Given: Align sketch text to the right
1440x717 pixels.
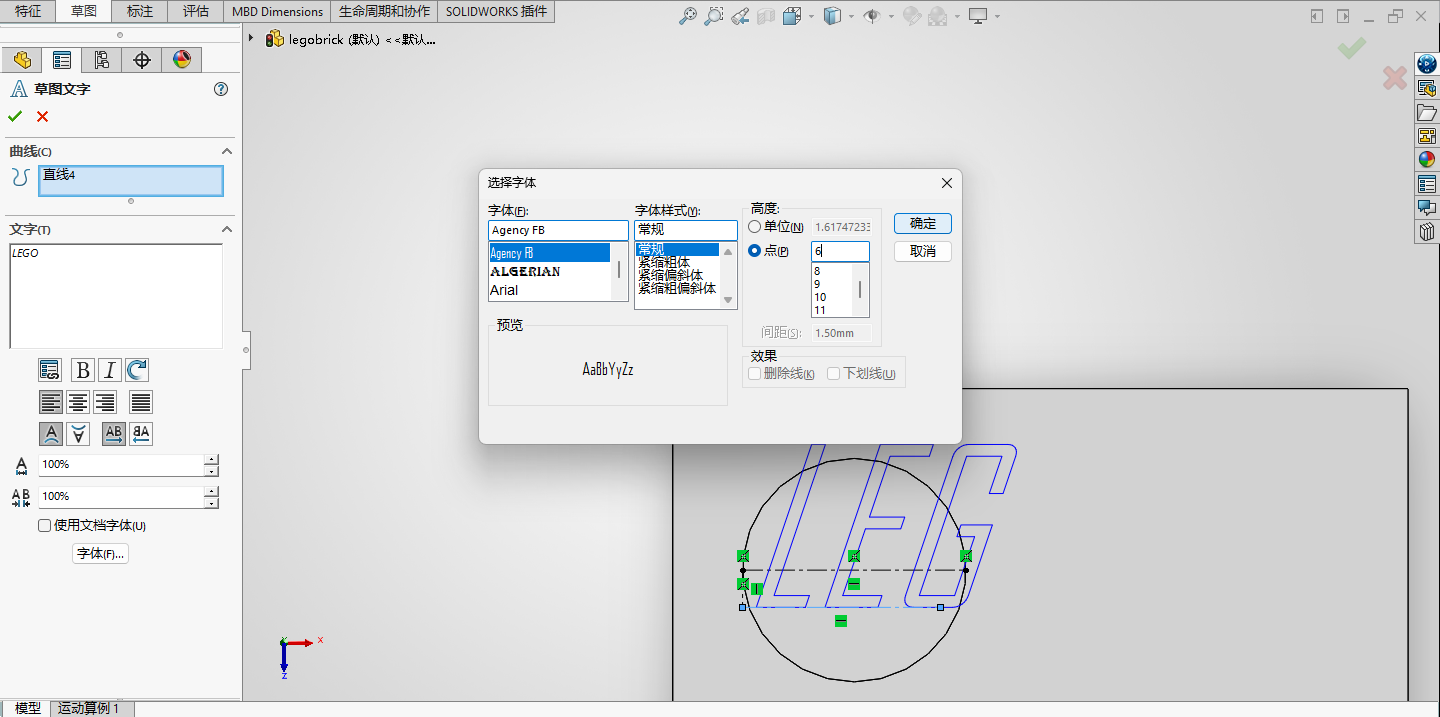Looking at the screenshot, I should [x=105, y=402].
